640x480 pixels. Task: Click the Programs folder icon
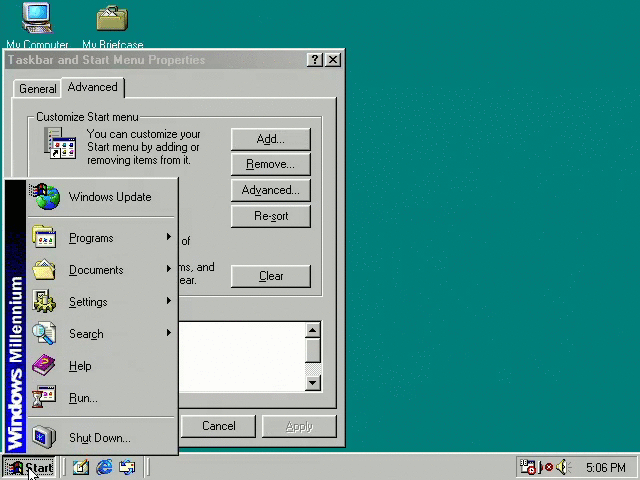point(44,237)
